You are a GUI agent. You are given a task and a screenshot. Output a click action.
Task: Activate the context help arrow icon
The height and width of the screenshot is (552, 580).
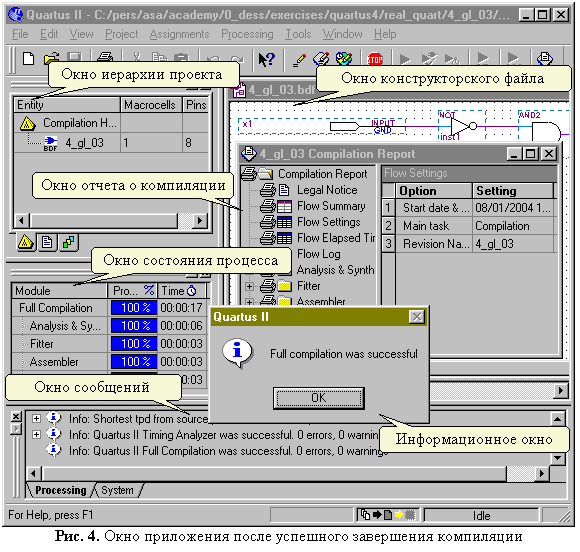coord(266,59)
